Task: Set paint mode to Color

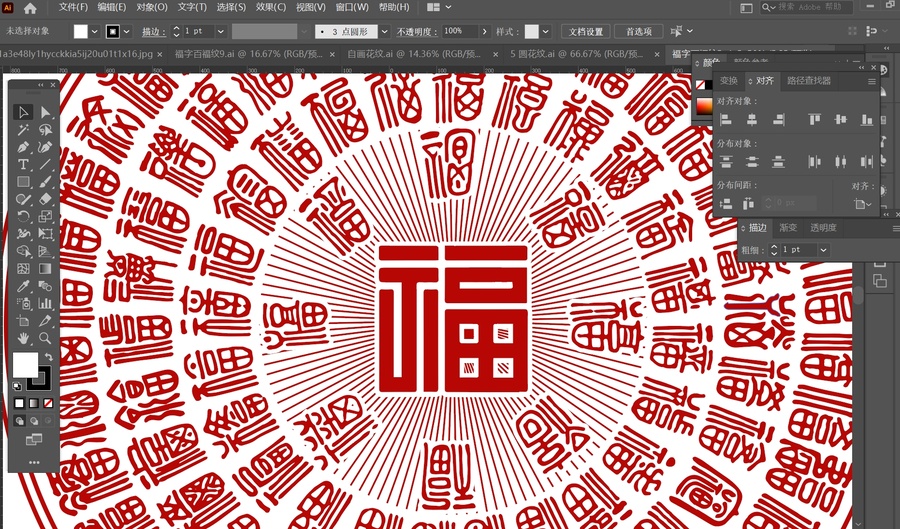Action: [20, 403]
